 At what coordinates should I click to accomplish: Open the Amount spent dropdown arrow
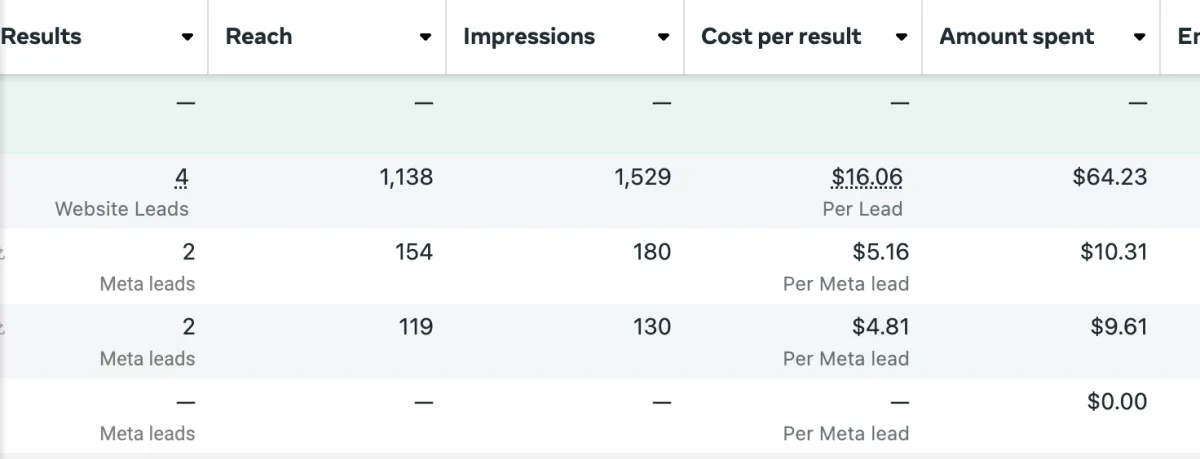pyautogui.click(x=1139, y=38)
